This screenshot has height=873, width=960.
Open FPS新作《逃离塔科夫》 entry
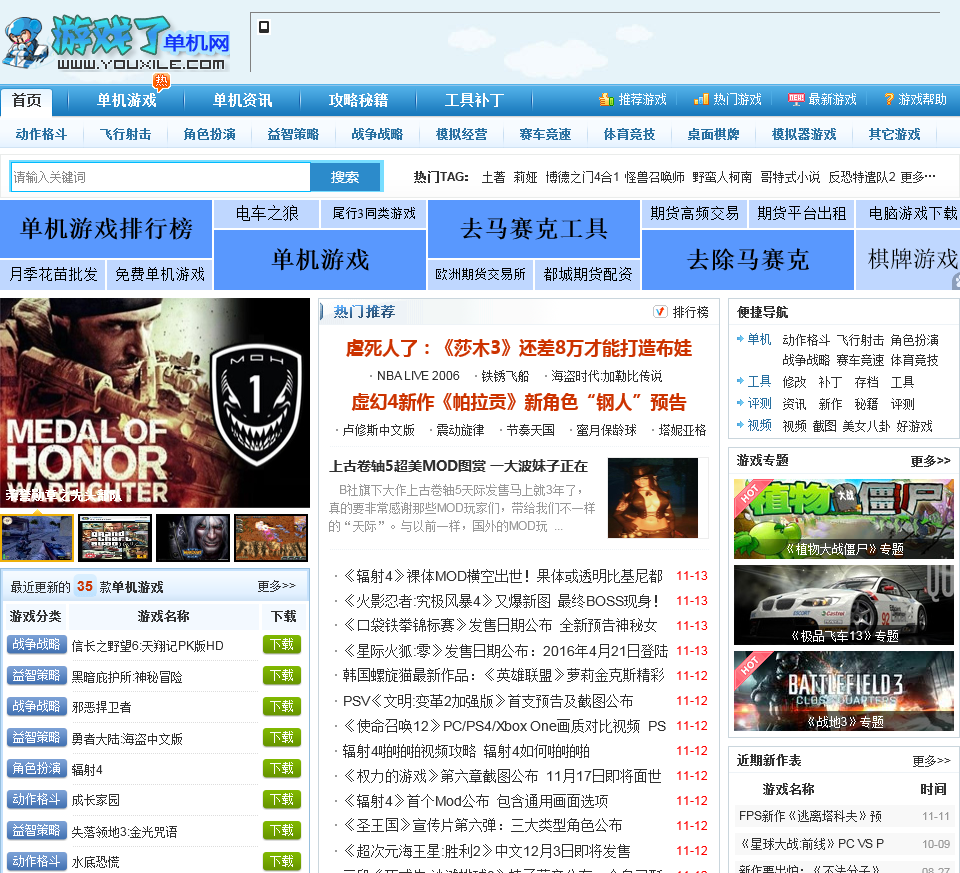(810, 816)
